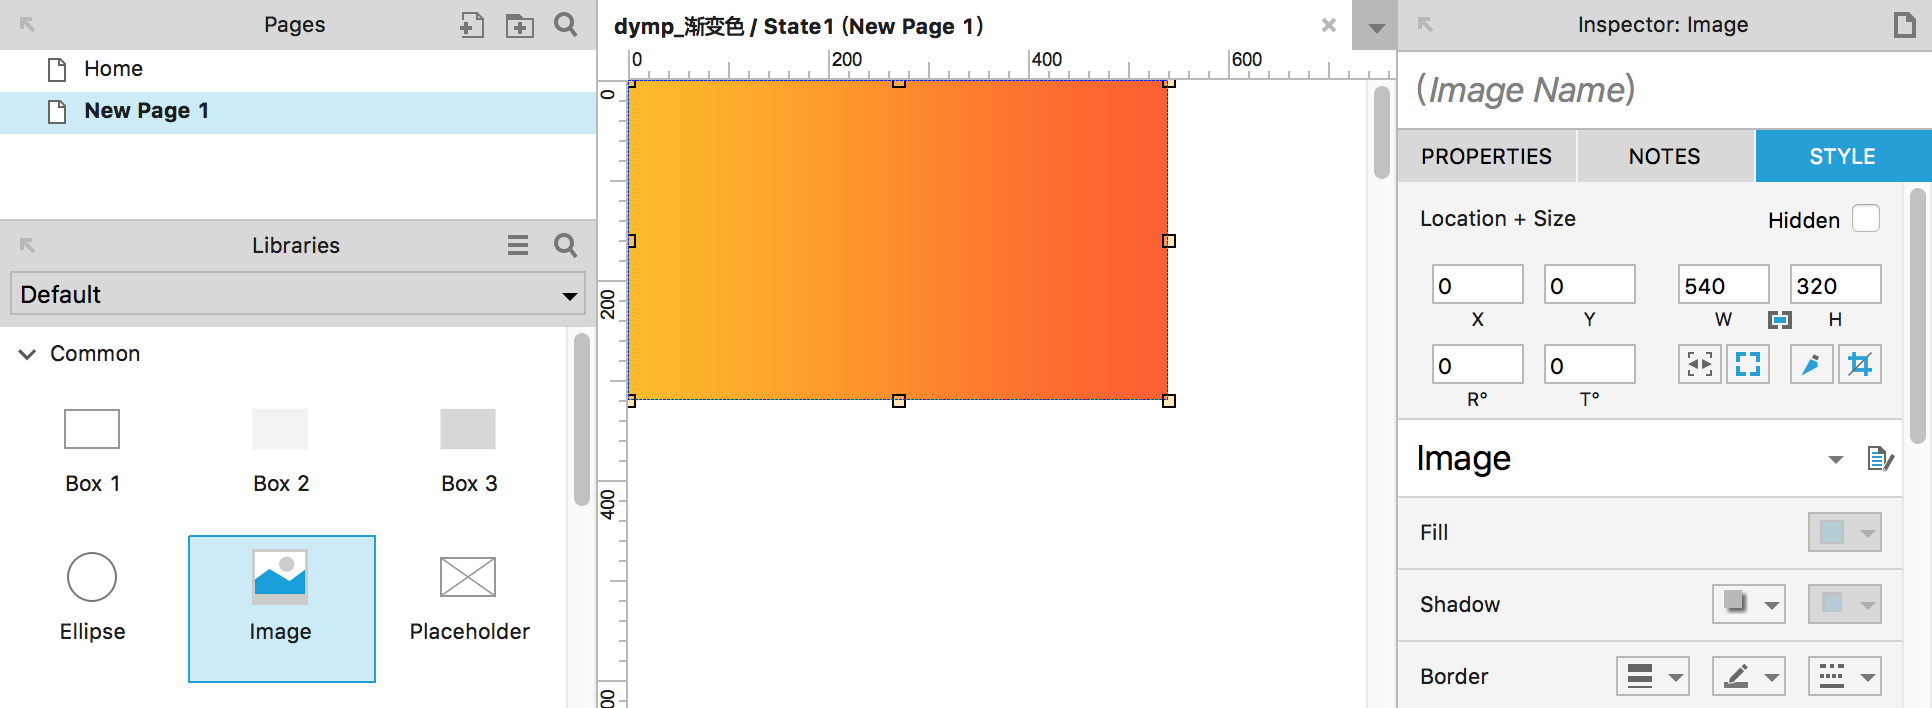Open the Border line color dropdown
The height and width of the screenshot is (708, 1932).
[1749, 676]
